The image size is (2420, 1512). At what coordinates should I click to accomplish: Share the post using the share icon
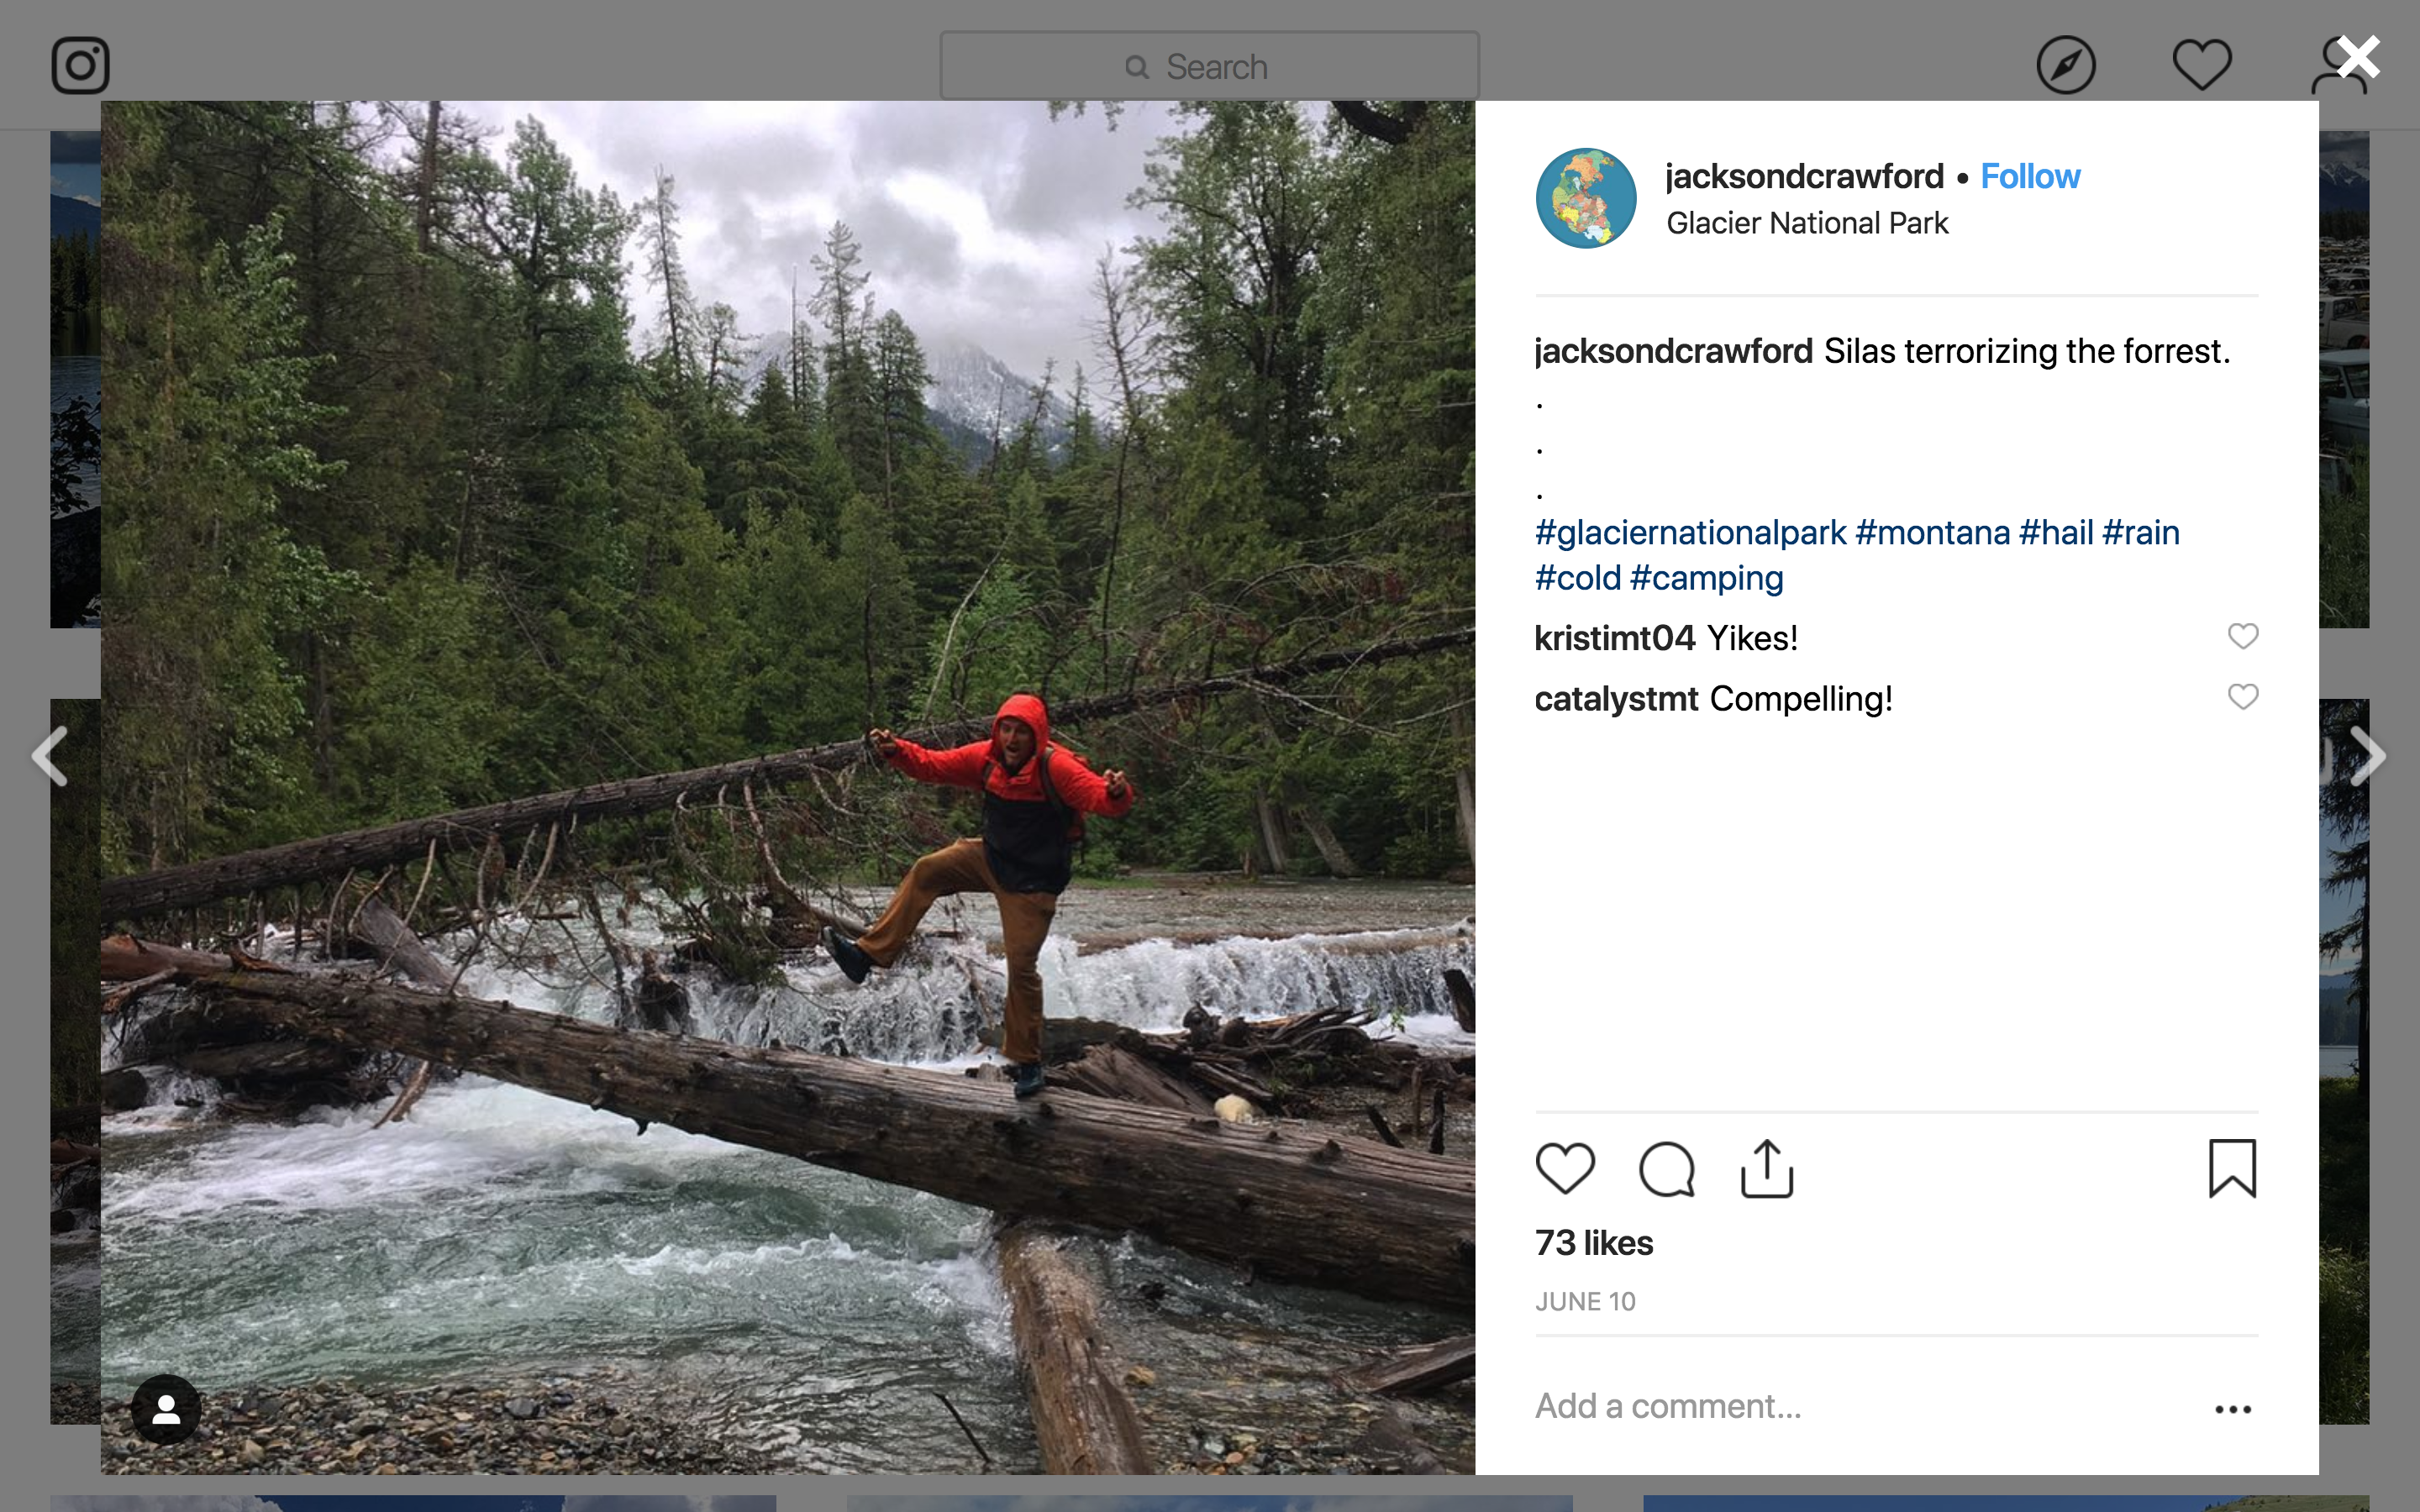(1767, 1168)
